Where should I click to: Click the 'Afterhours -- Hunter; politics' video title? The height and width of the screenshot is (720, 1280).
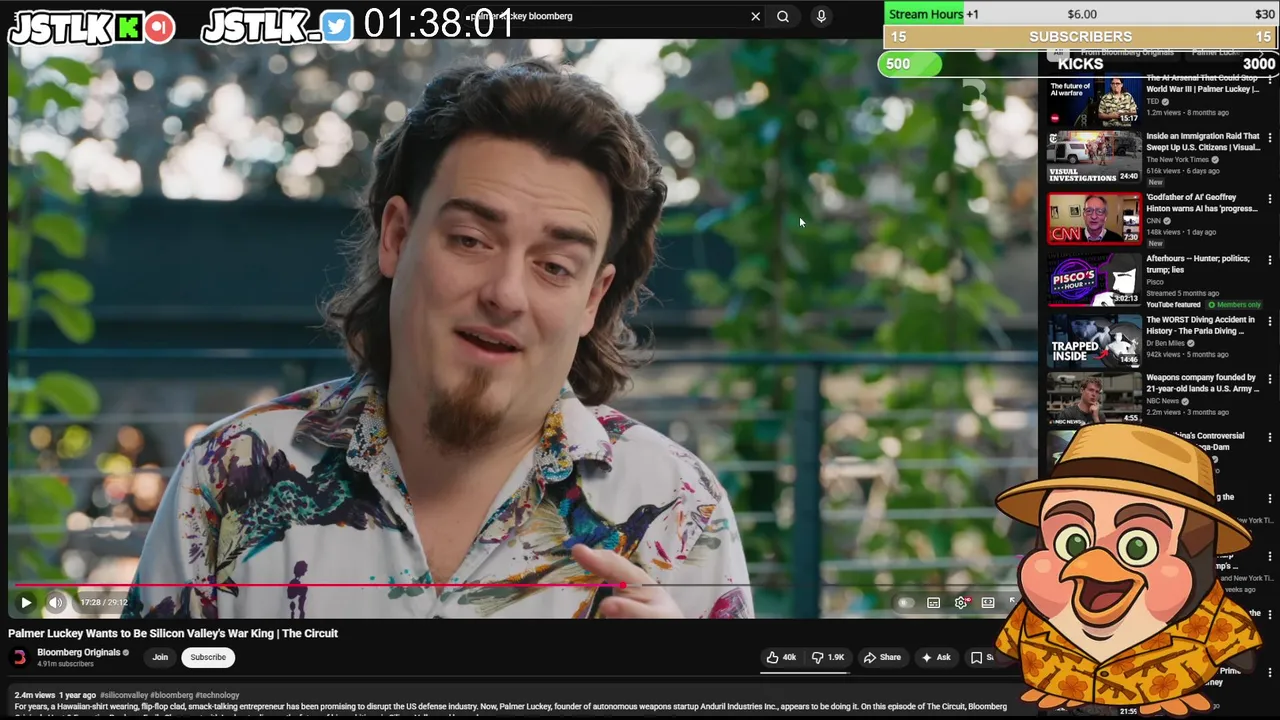pyautogui.click(x=1198, y=264)
